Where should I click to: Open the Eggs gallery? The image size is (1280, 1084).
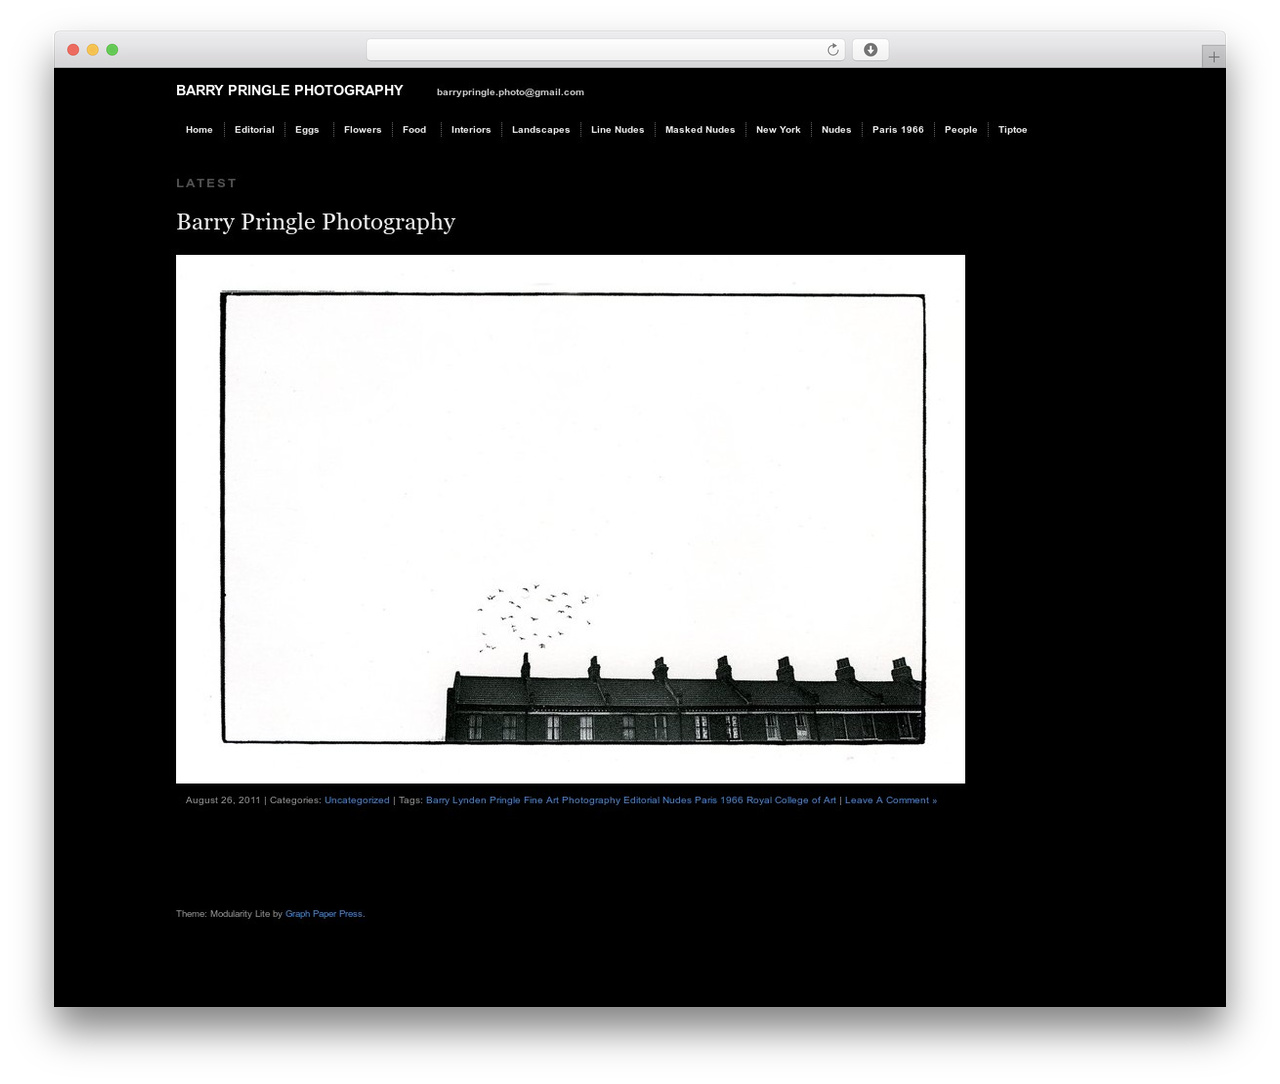tap(307, 130)
